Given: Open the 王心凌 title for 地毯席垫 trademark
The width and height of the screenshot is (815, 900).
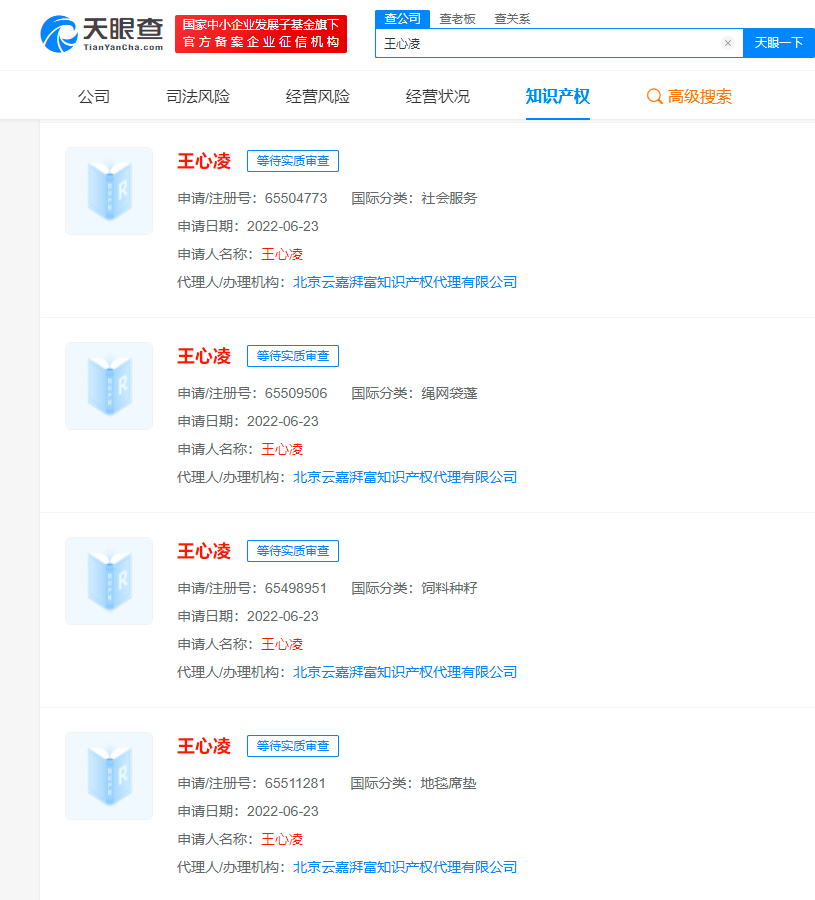Looking at the screenshot, I should [x=204, y=746].
